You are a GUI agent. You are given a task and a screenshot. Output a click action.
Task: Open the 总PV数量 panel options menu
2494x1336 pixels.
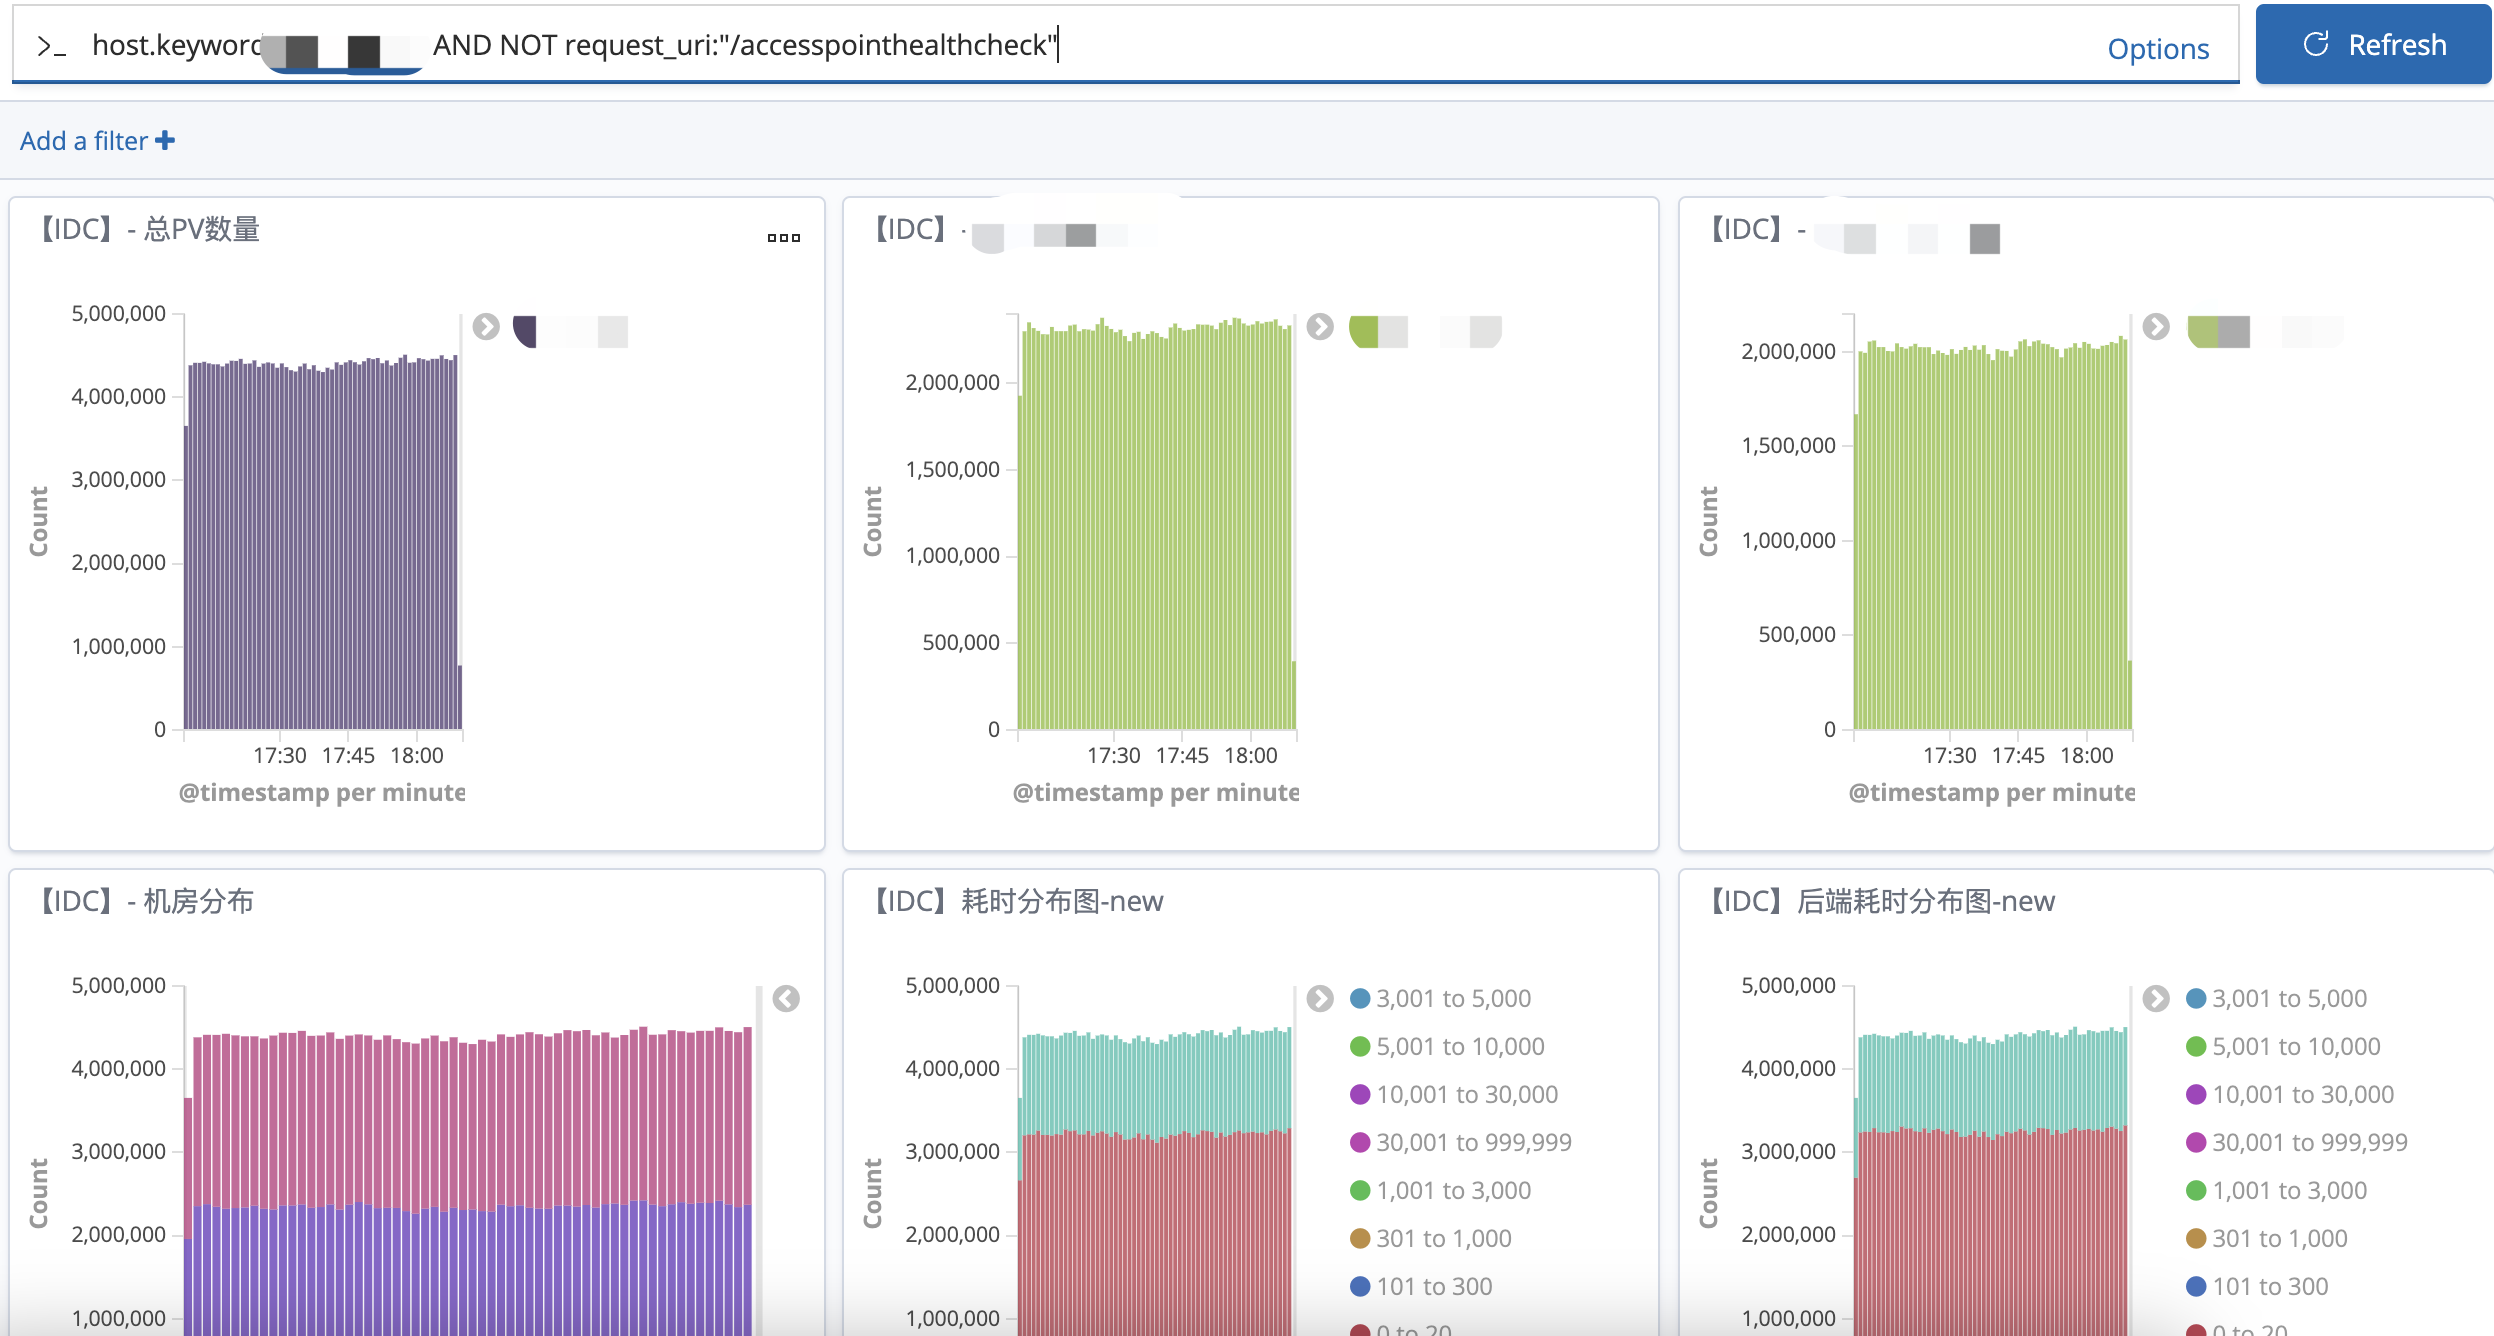pyautogui.click(x=784, y=237)
